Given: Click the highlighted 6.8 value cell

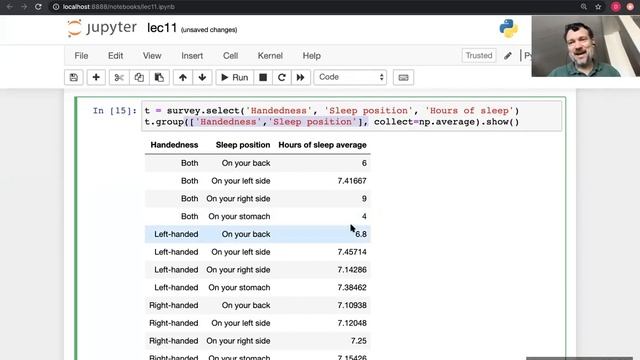Looking at the screenshot, I should point(361,234).
